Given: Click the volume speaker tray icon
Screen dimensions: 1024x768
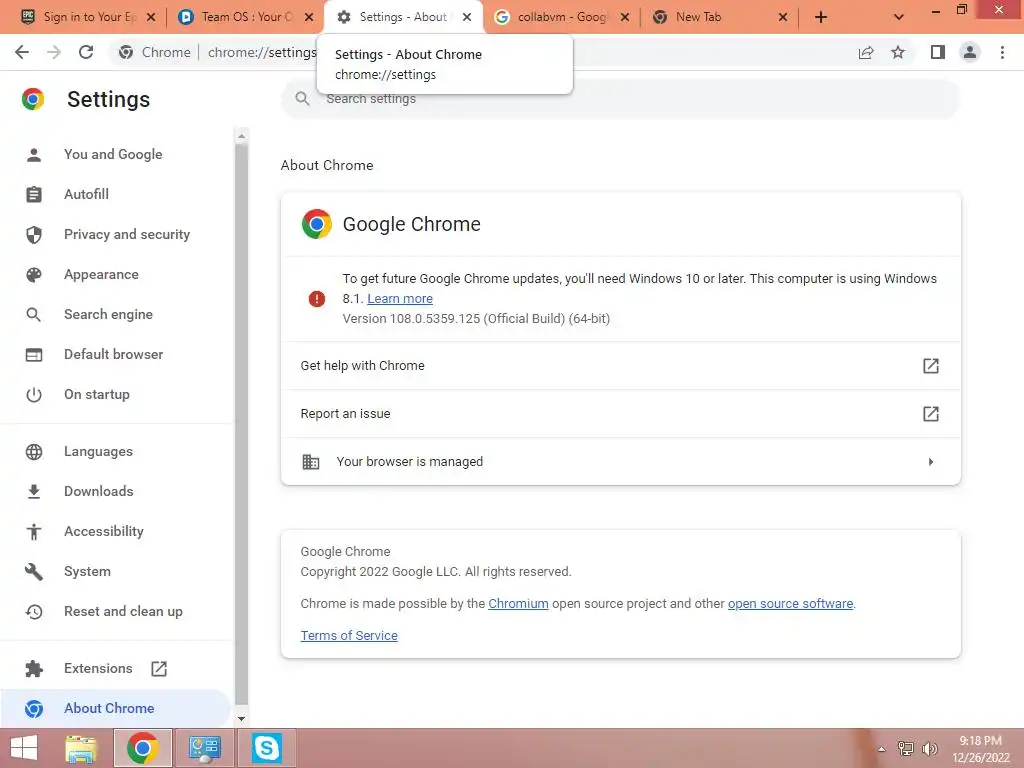Looking at the screenshot, I should pyautogui.click(x=929, y=749).
